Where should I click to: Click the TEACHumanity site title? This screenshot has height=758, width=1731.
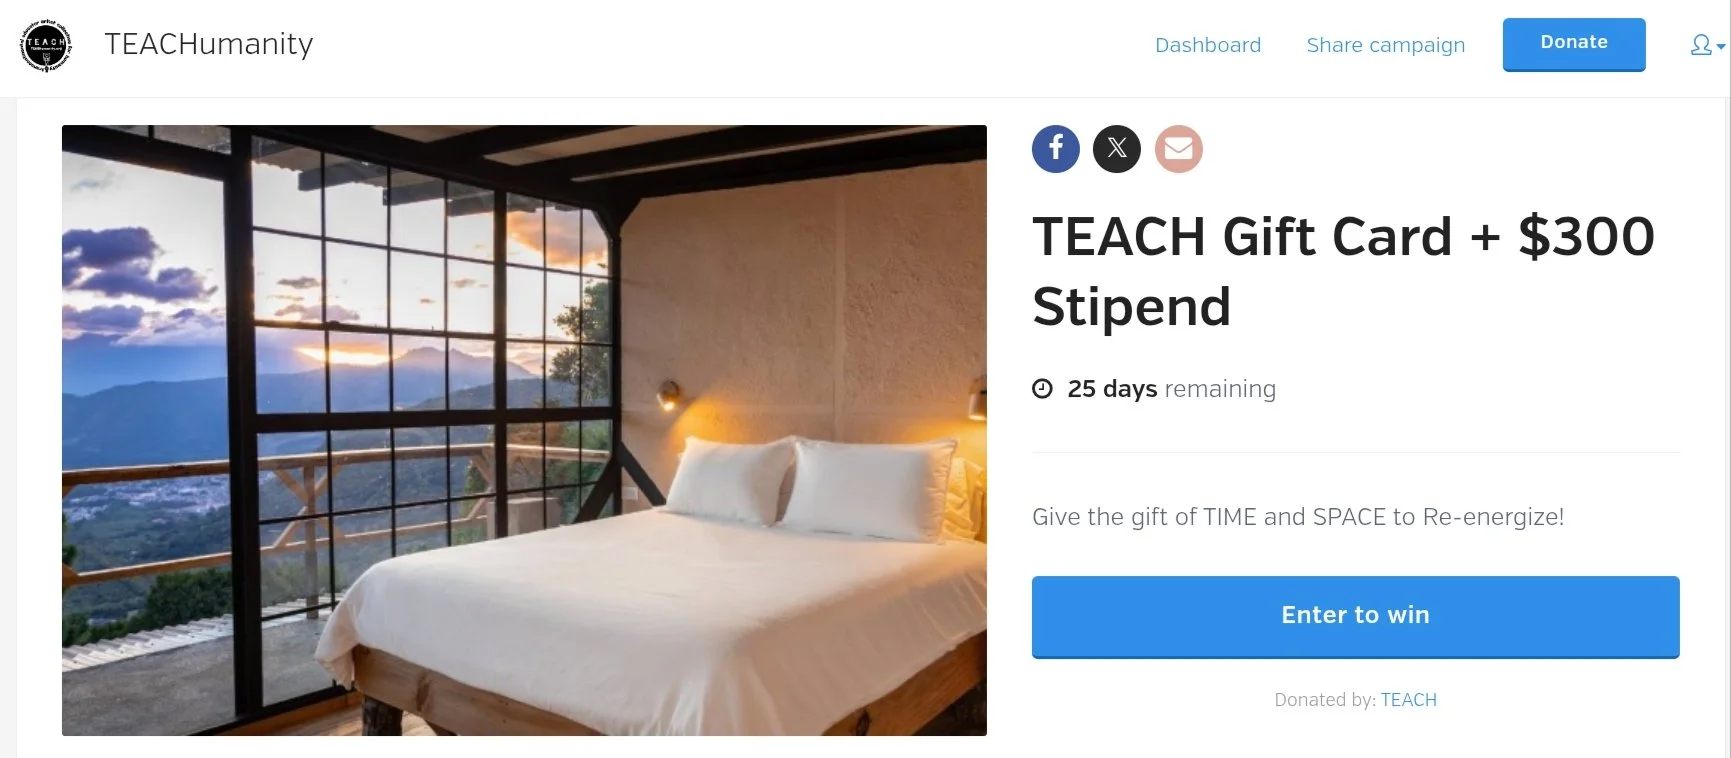tap(209, 44)
